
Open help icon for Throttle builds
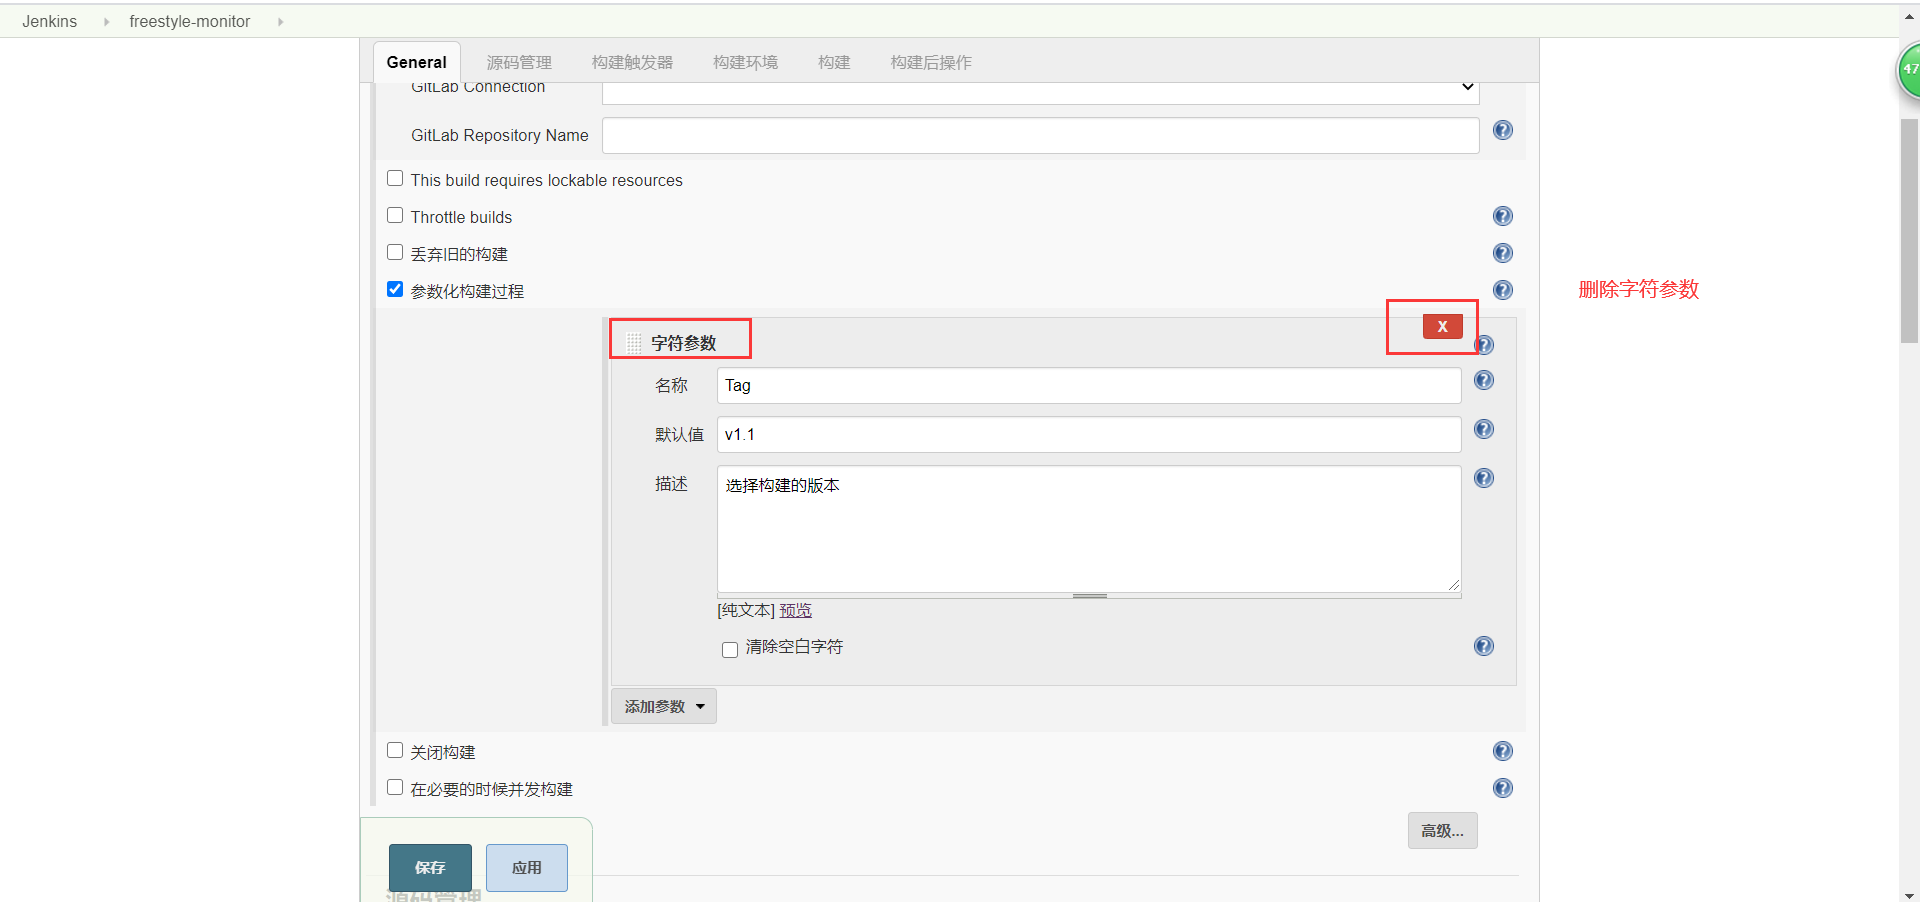tap(1502, 216)
